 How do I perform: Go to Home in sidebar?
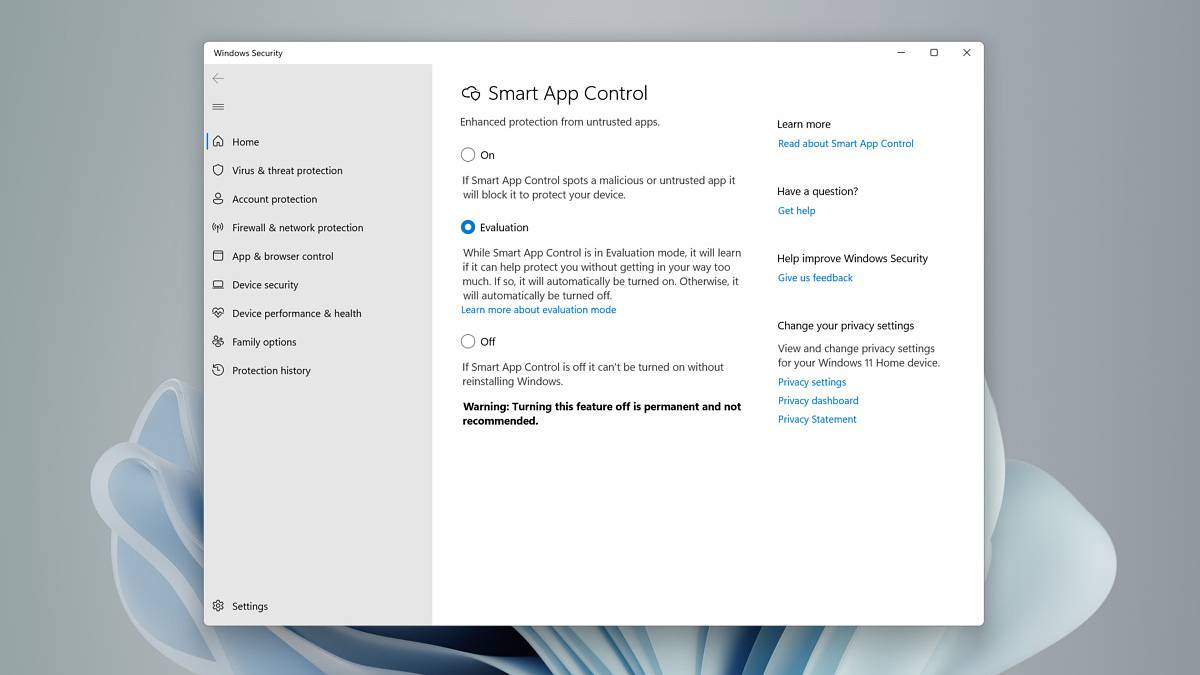click(318, 142)
